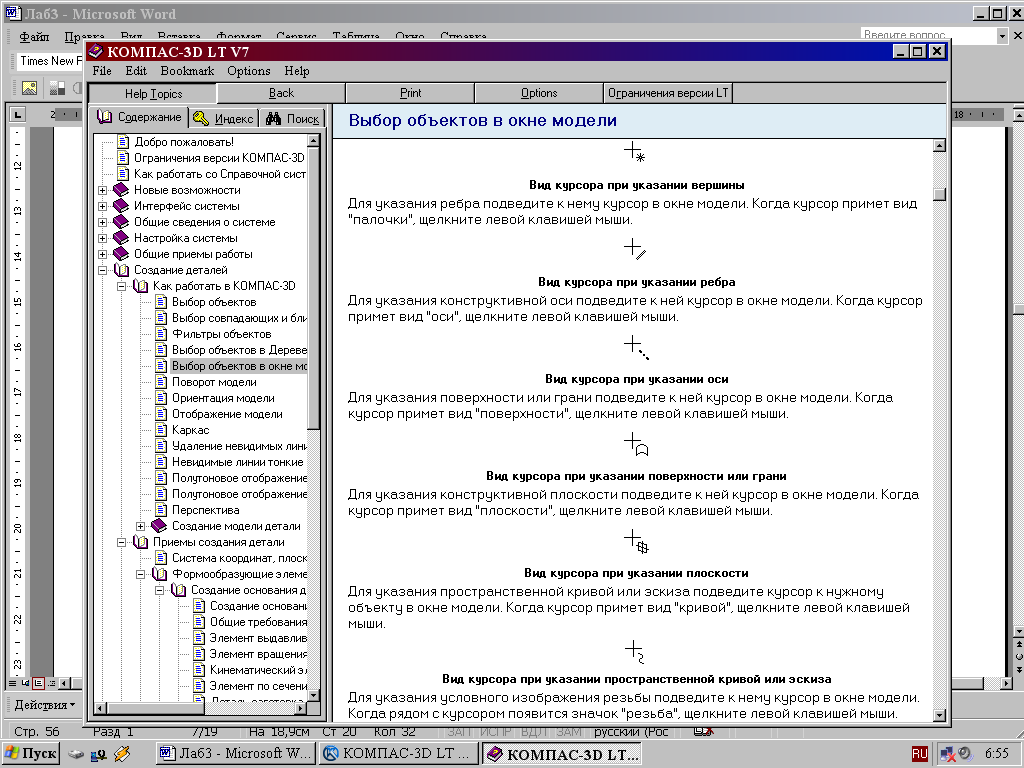
Task: Click the edge cursor image in help text
Action: click(x=635, y=249)
